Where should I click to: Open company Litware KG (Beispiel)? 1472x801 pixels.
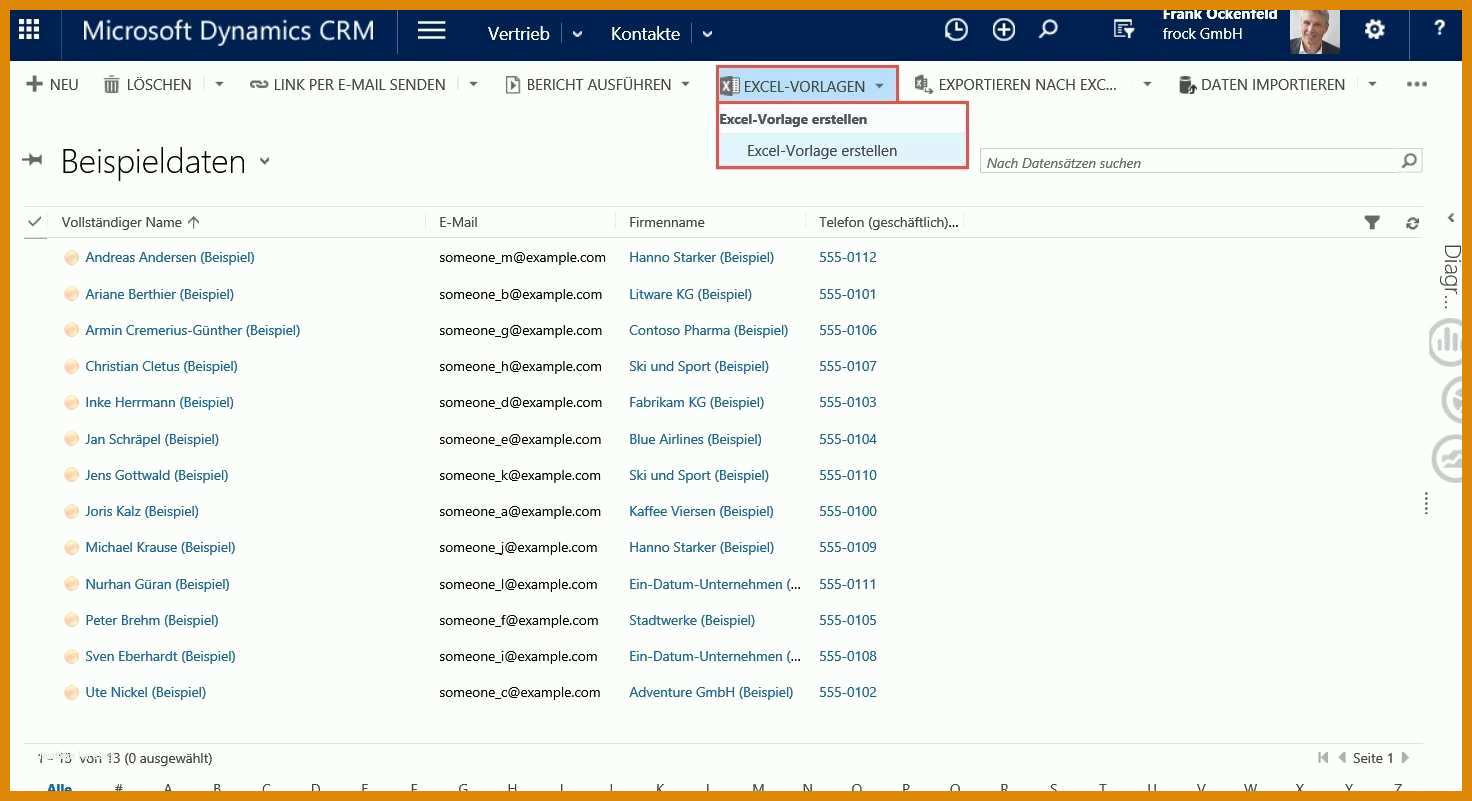pos(690,294)
